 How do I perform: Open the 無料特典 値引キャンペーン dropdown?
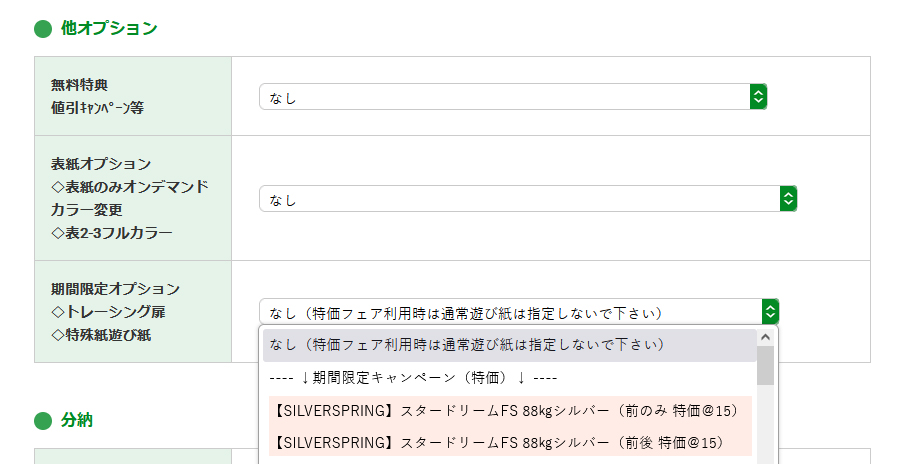click(x=503, y=97)
